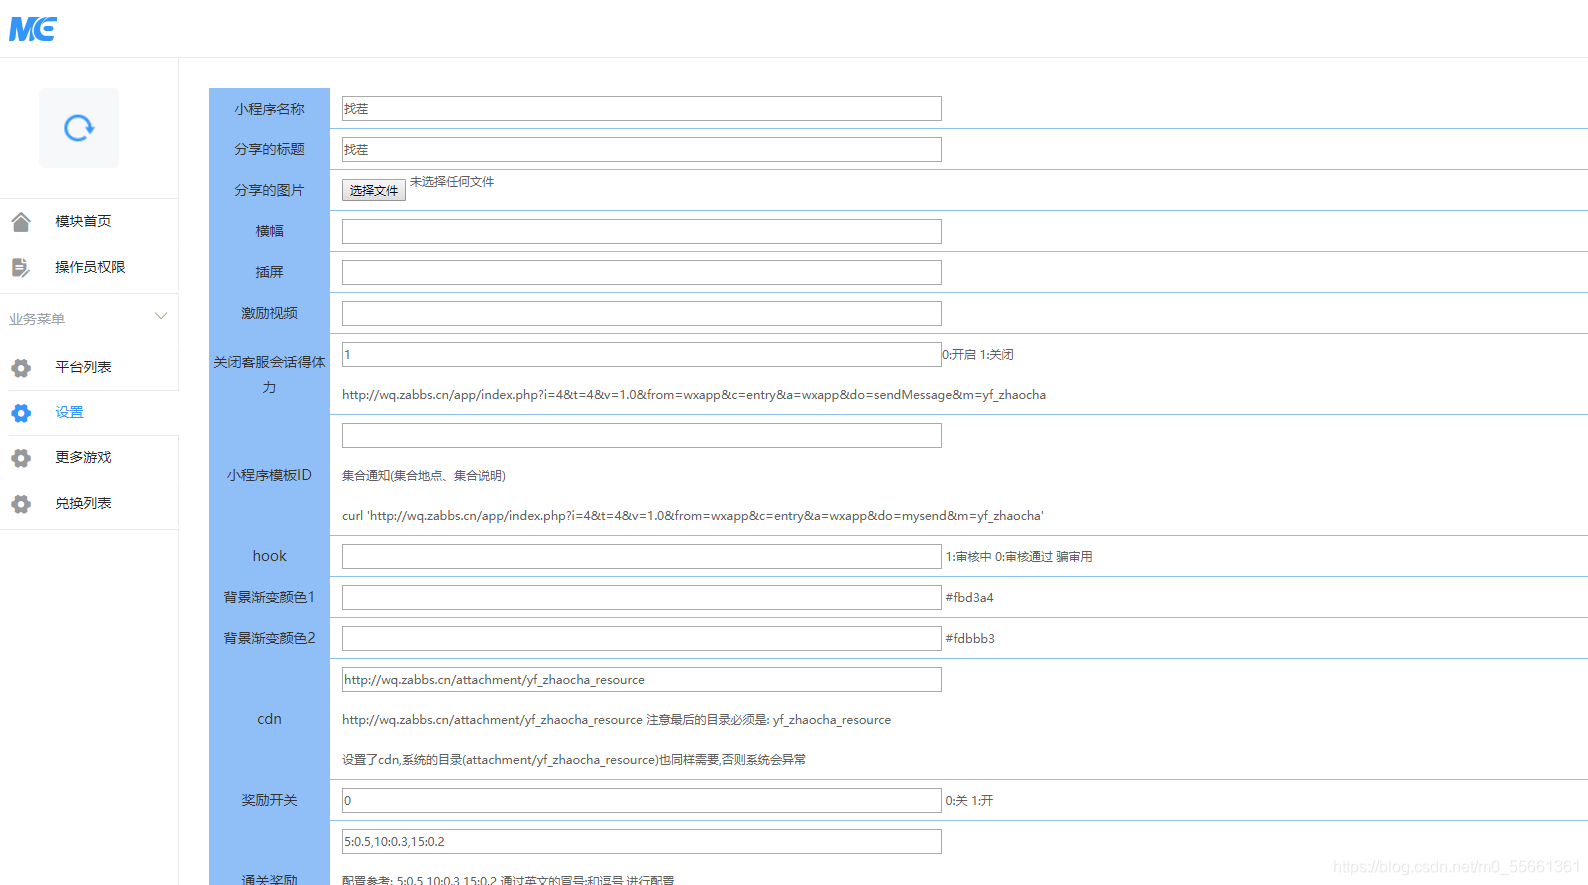Focus the 横幅 input field
The width and height of the screenshot is (1588, 885).
click(642, 232)
